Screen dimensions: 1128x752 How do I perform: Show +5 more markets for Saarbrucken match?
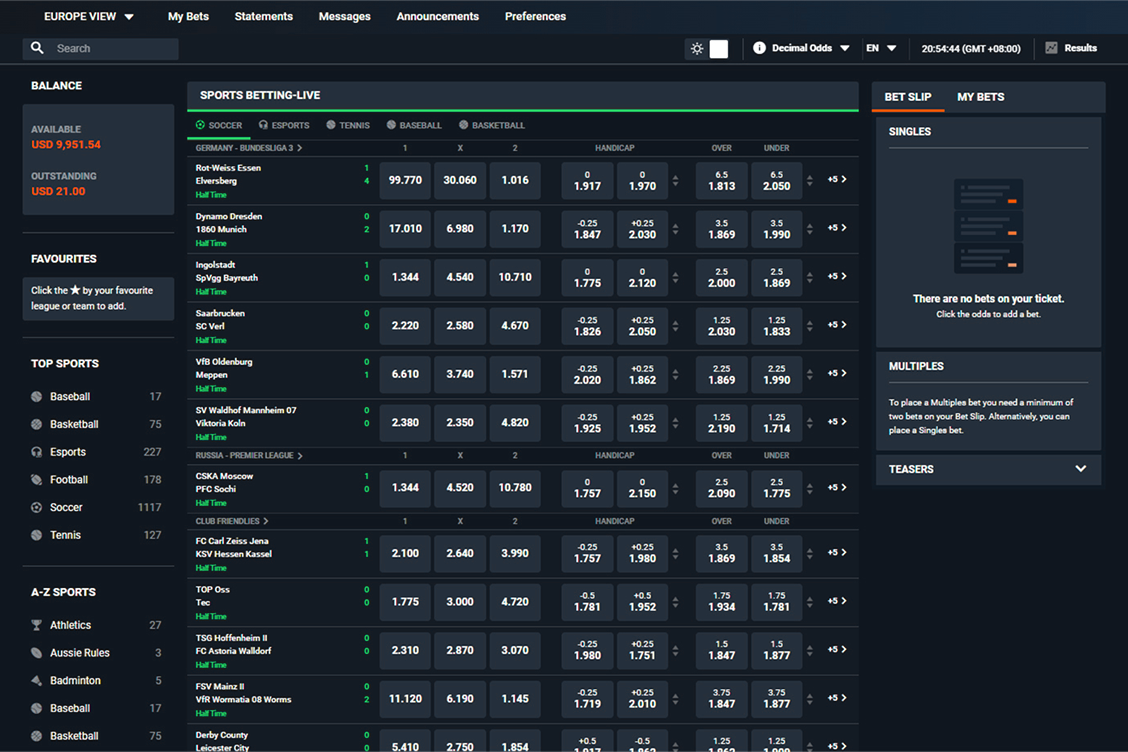[x=837, y=325]
